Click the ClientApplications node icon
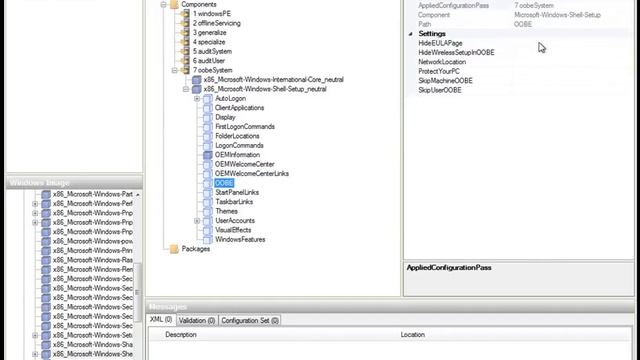This screenshot has height=360, width=640. click(x=208, y=108)
